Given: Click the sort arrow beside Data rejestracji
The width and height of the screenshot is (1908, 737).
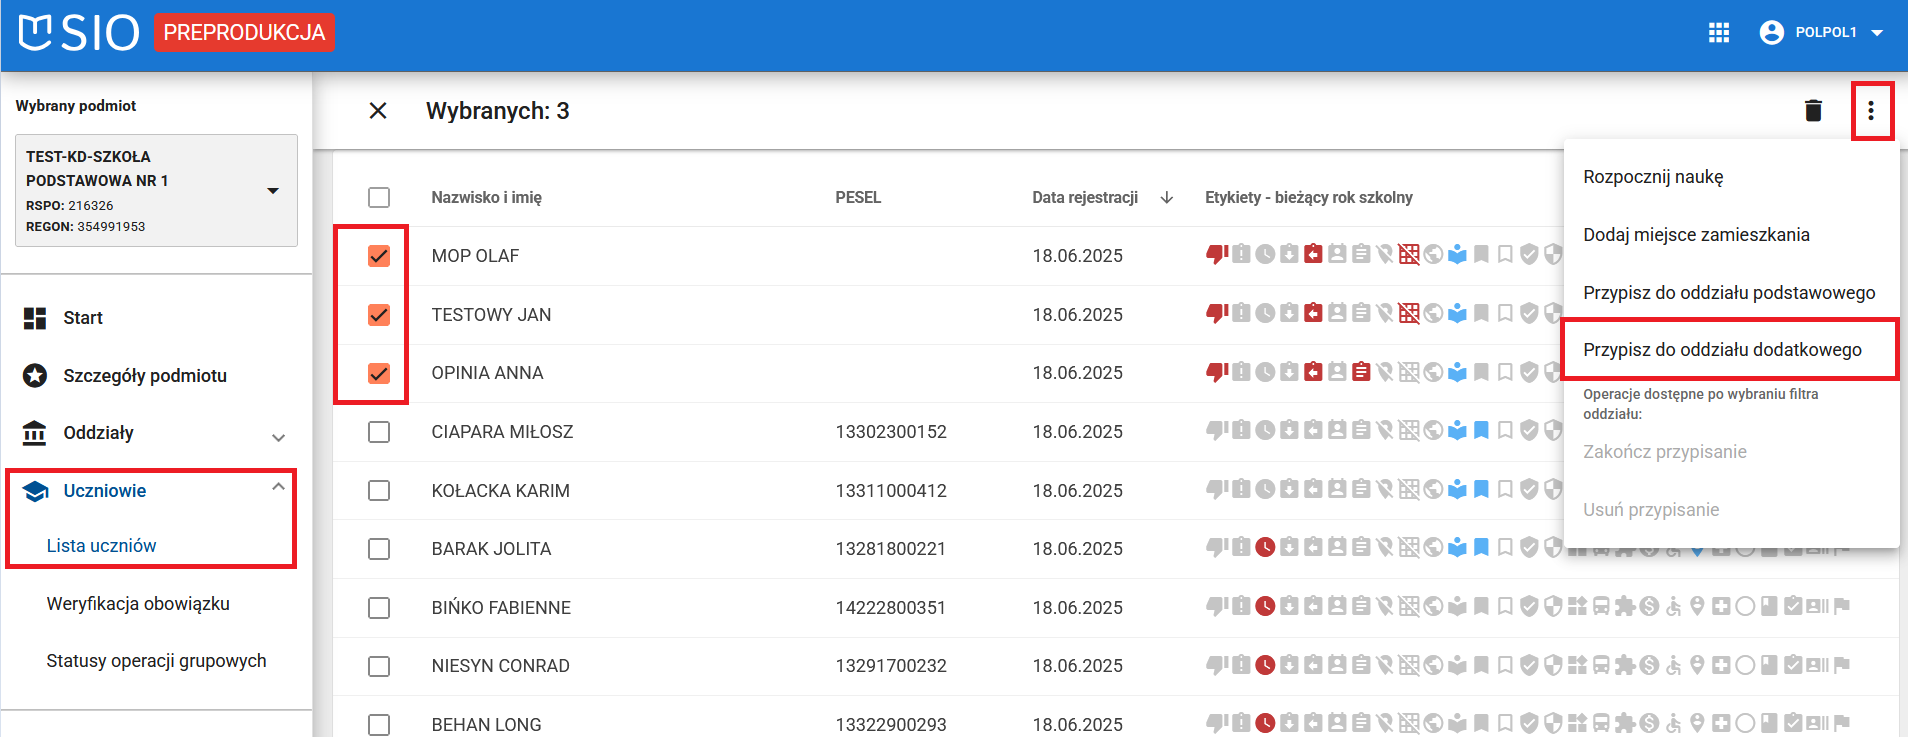Looking at the screenshot, I should (x=1166, y=198).
